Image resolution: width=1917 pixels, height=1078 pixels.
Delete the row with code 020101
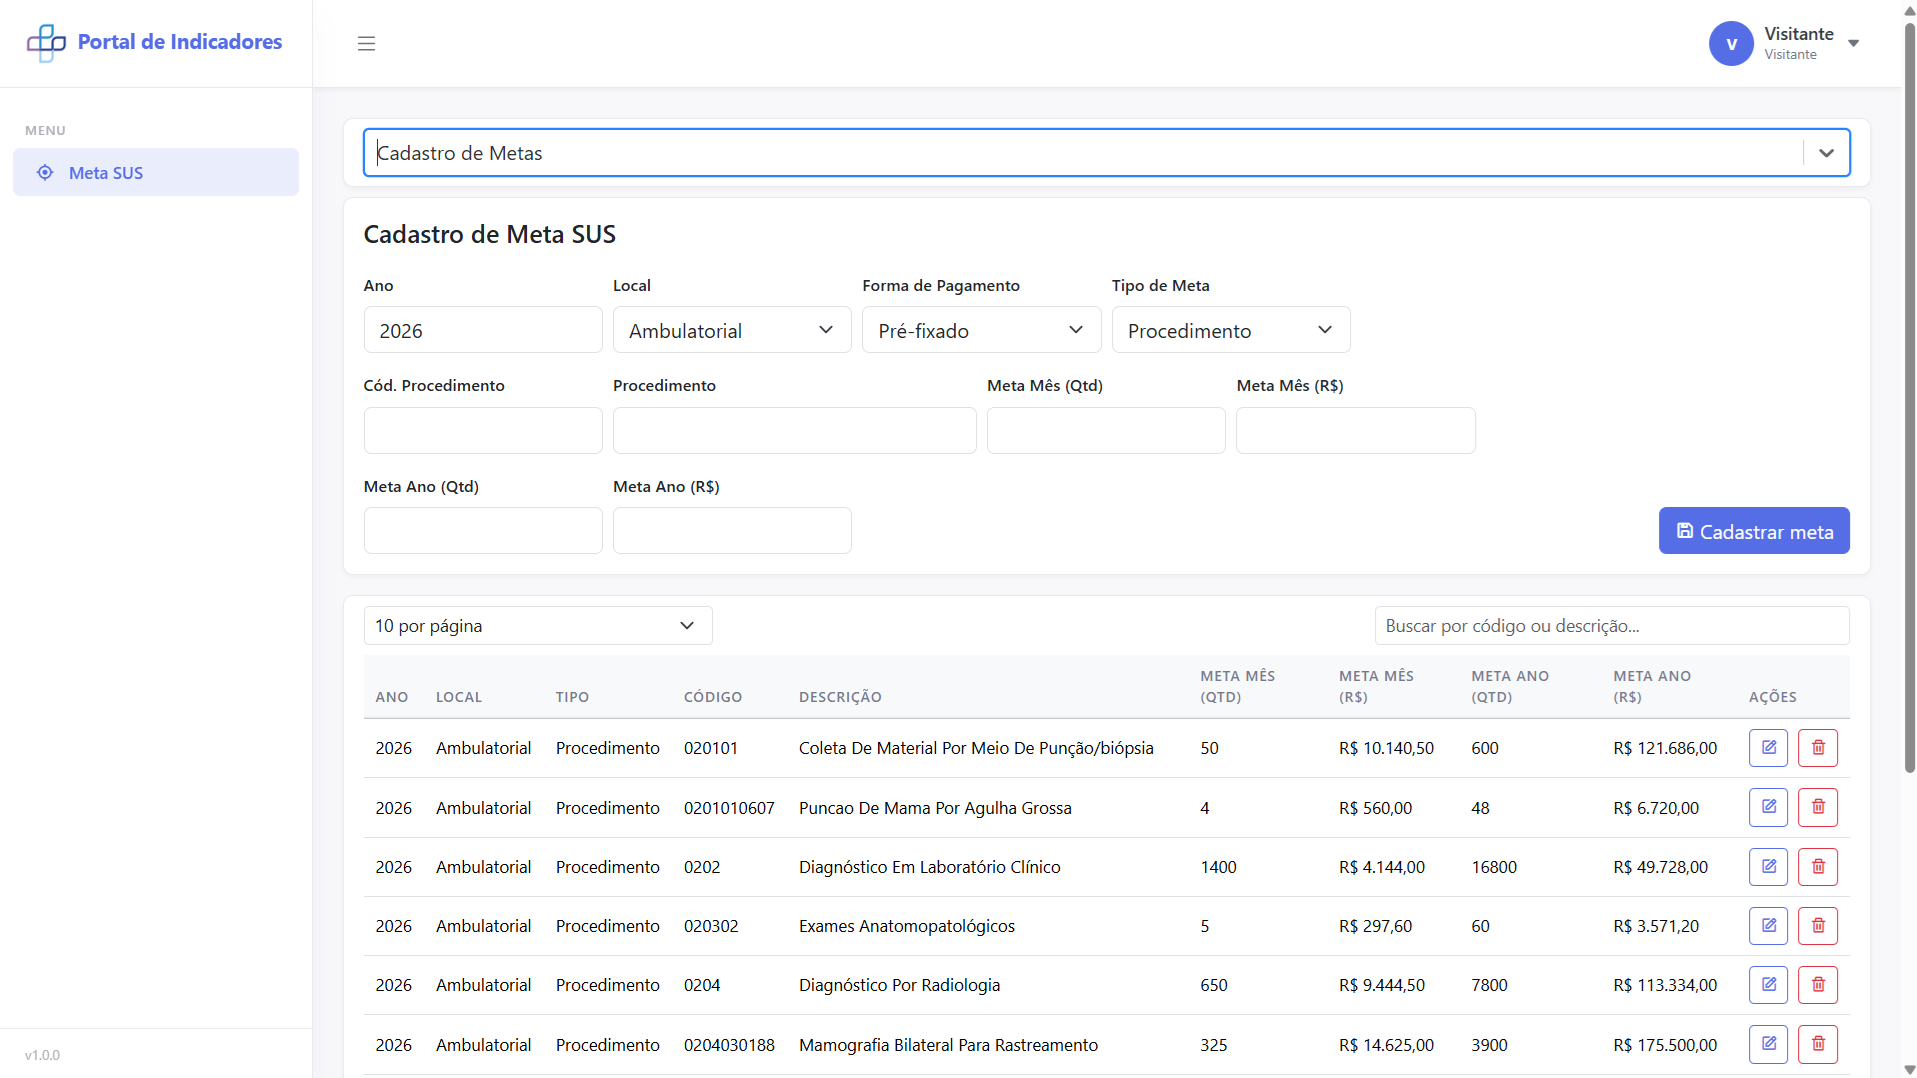click(x=1818, y=748)
